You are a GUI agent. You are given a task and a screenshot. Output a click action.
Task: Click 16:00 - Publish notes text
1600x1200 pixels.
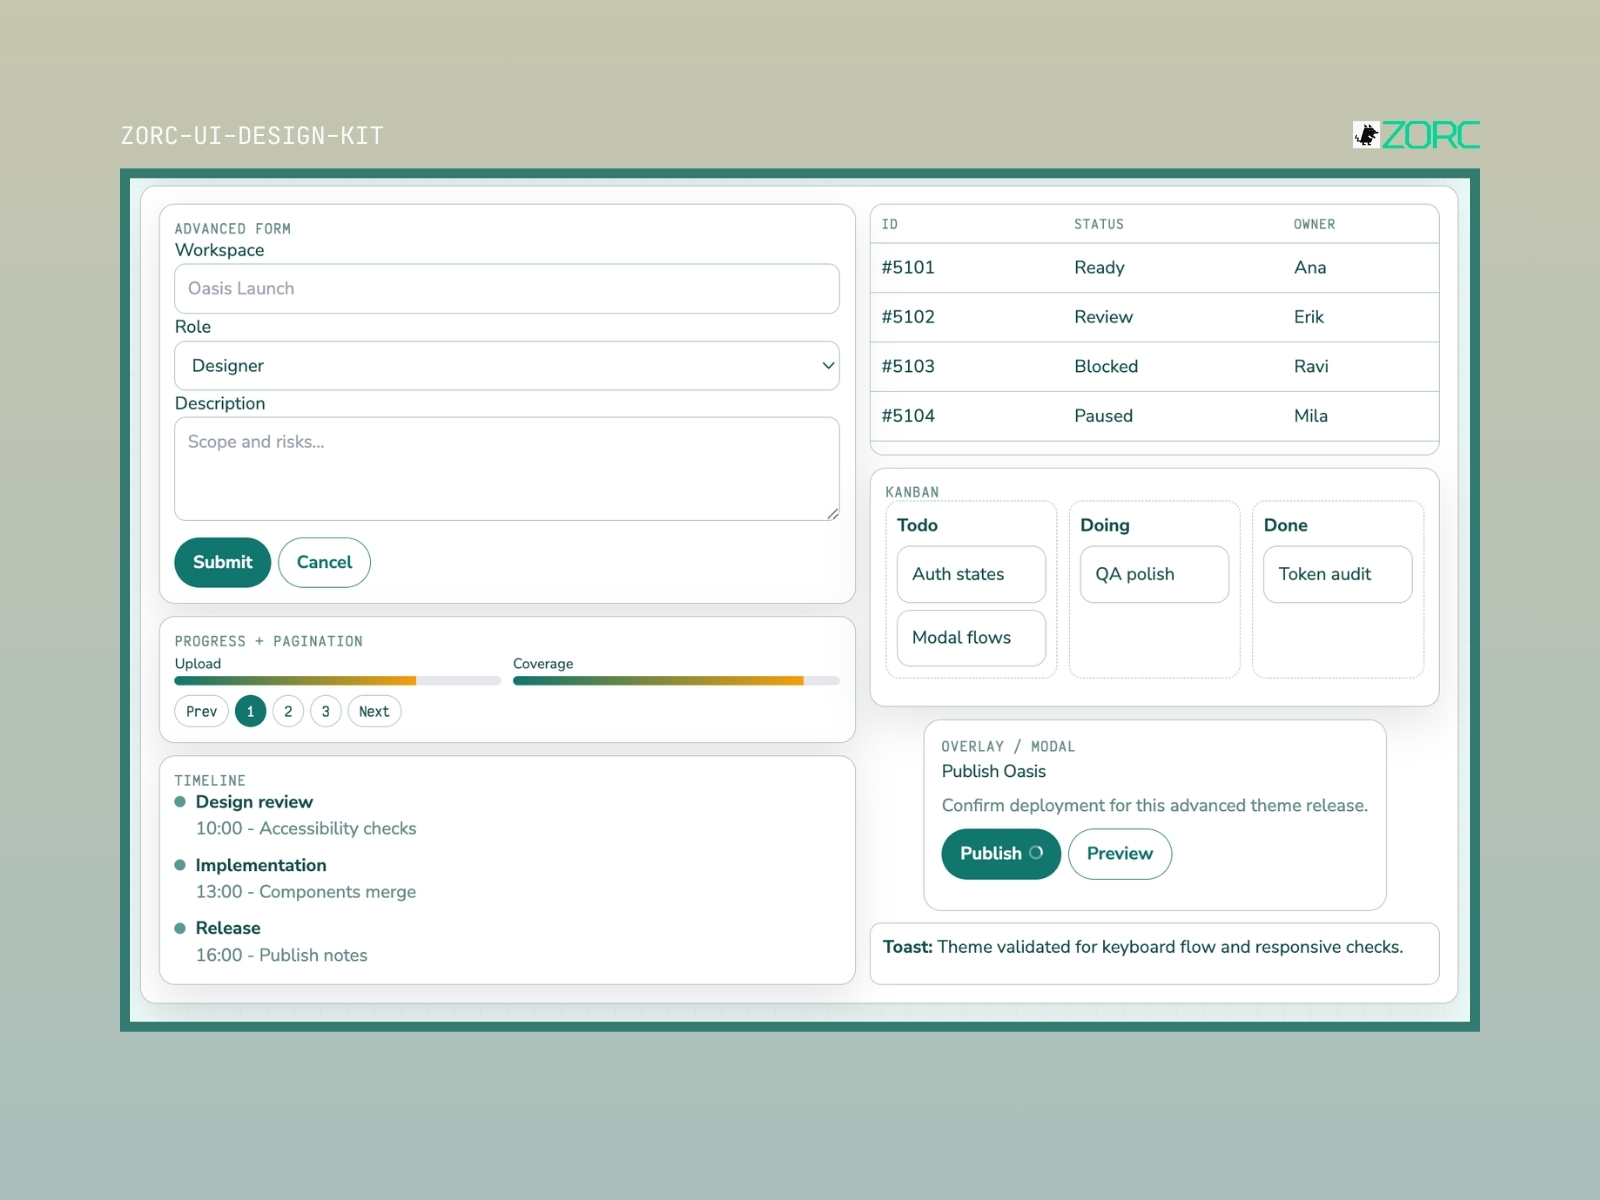[x=282, y=955]
